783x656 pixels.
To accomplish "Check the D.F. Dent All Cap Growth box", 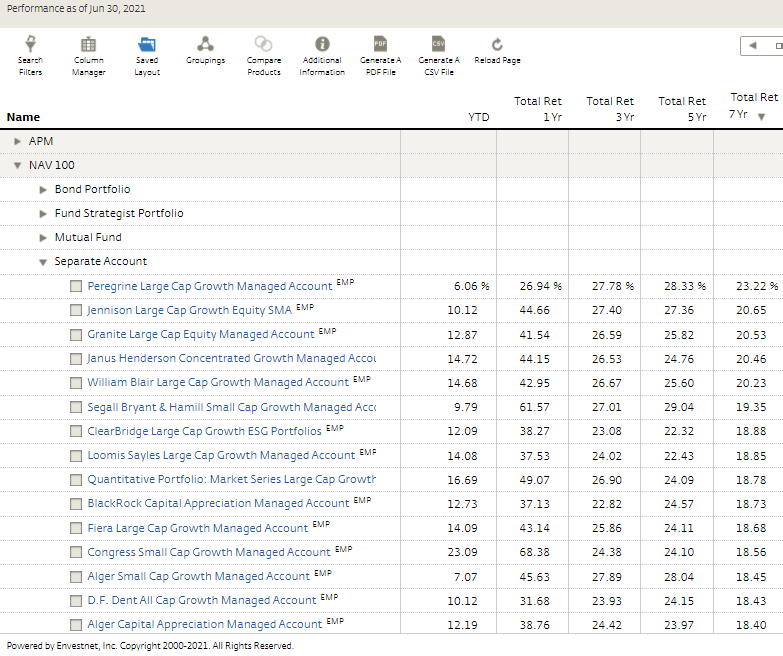I will click(x=76, y=600).
